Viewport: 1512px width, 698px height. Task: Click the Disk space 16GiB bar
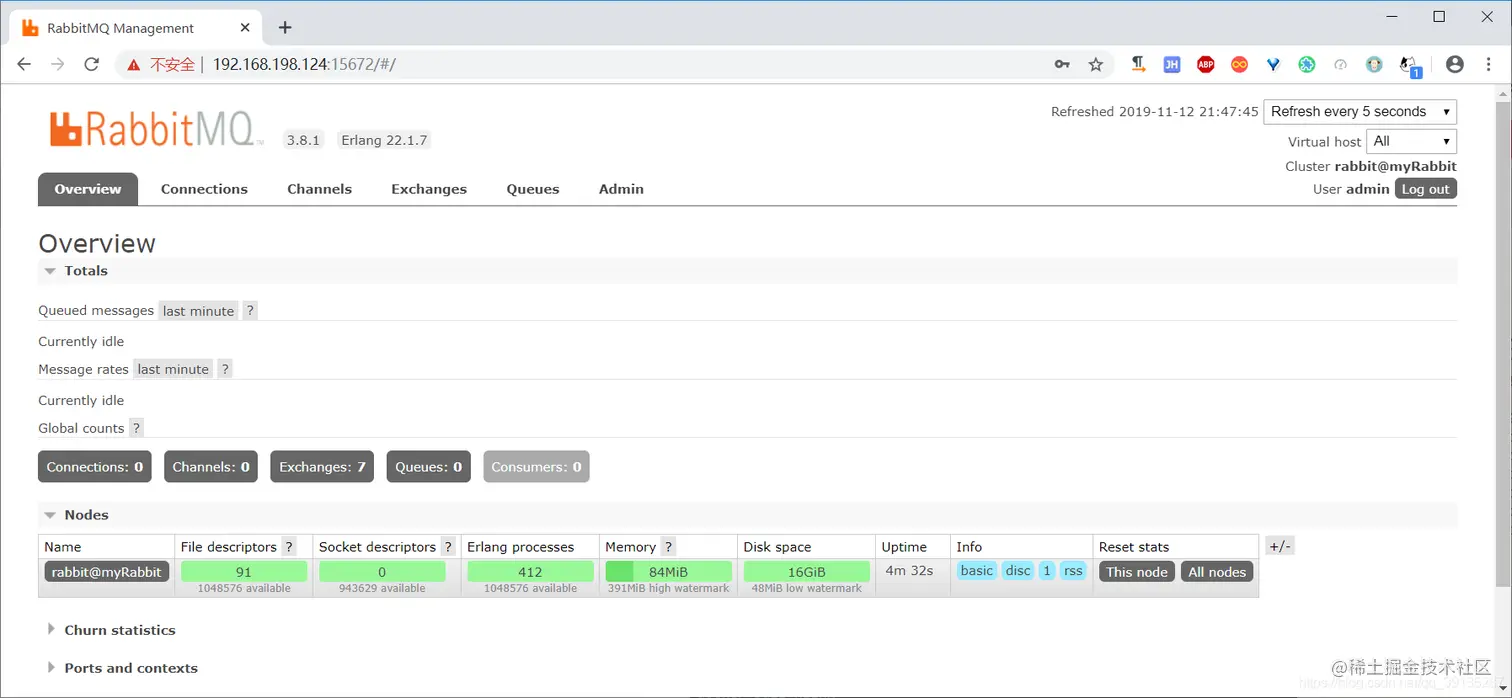click(x=806, y=572)
